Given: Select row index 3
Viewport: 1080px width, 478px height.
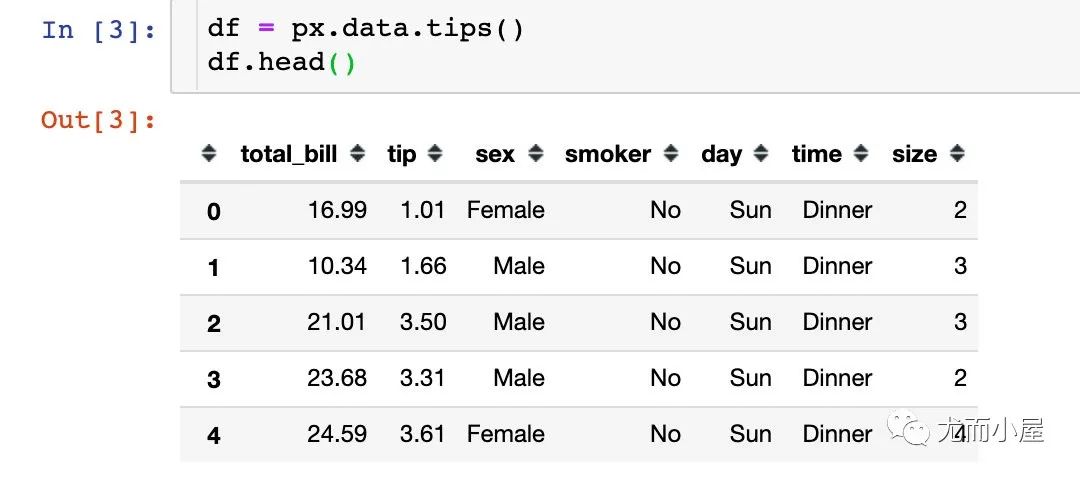Looking at the screenshot, I should (213, 379).
